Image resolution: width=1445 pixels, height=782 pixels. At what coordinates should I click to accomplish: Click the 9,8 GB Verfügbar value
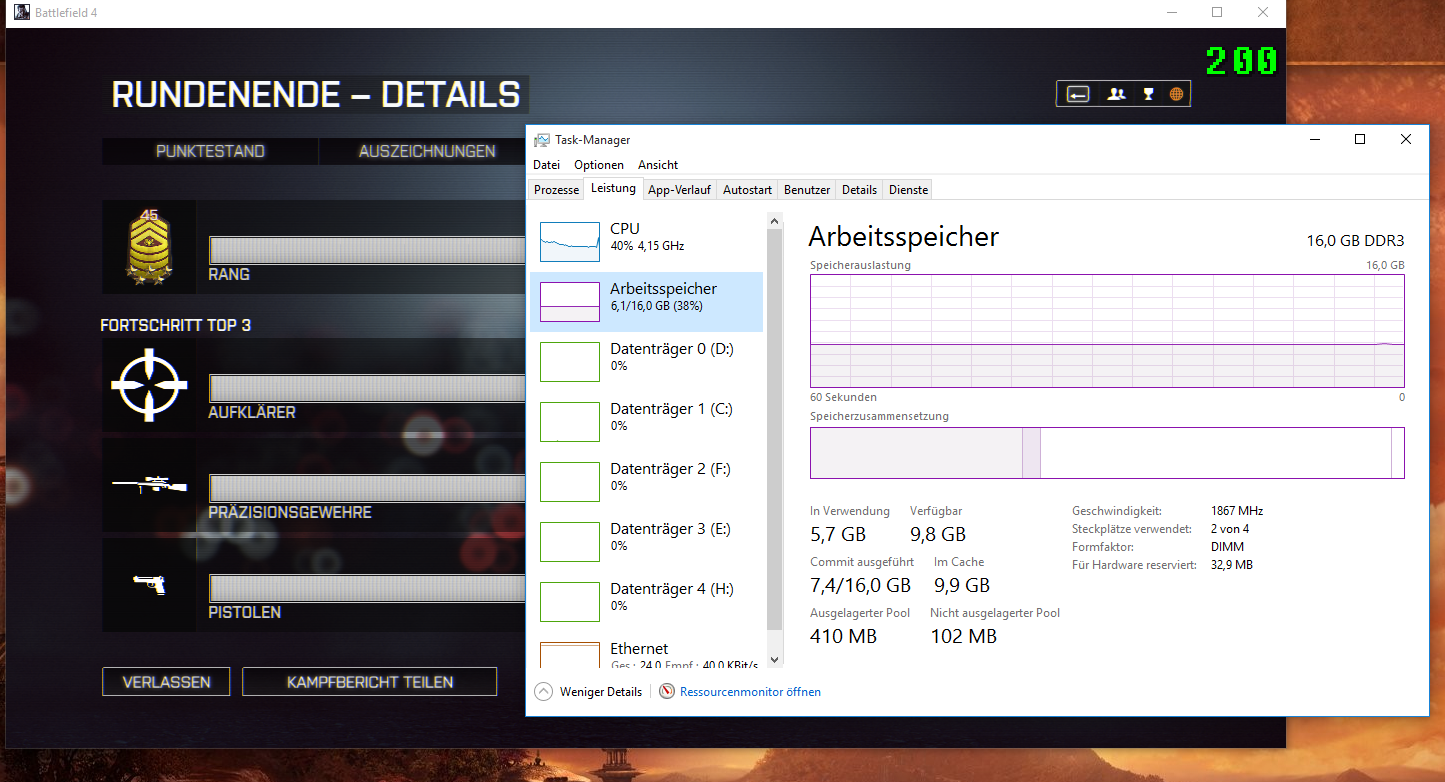point(938,534)
